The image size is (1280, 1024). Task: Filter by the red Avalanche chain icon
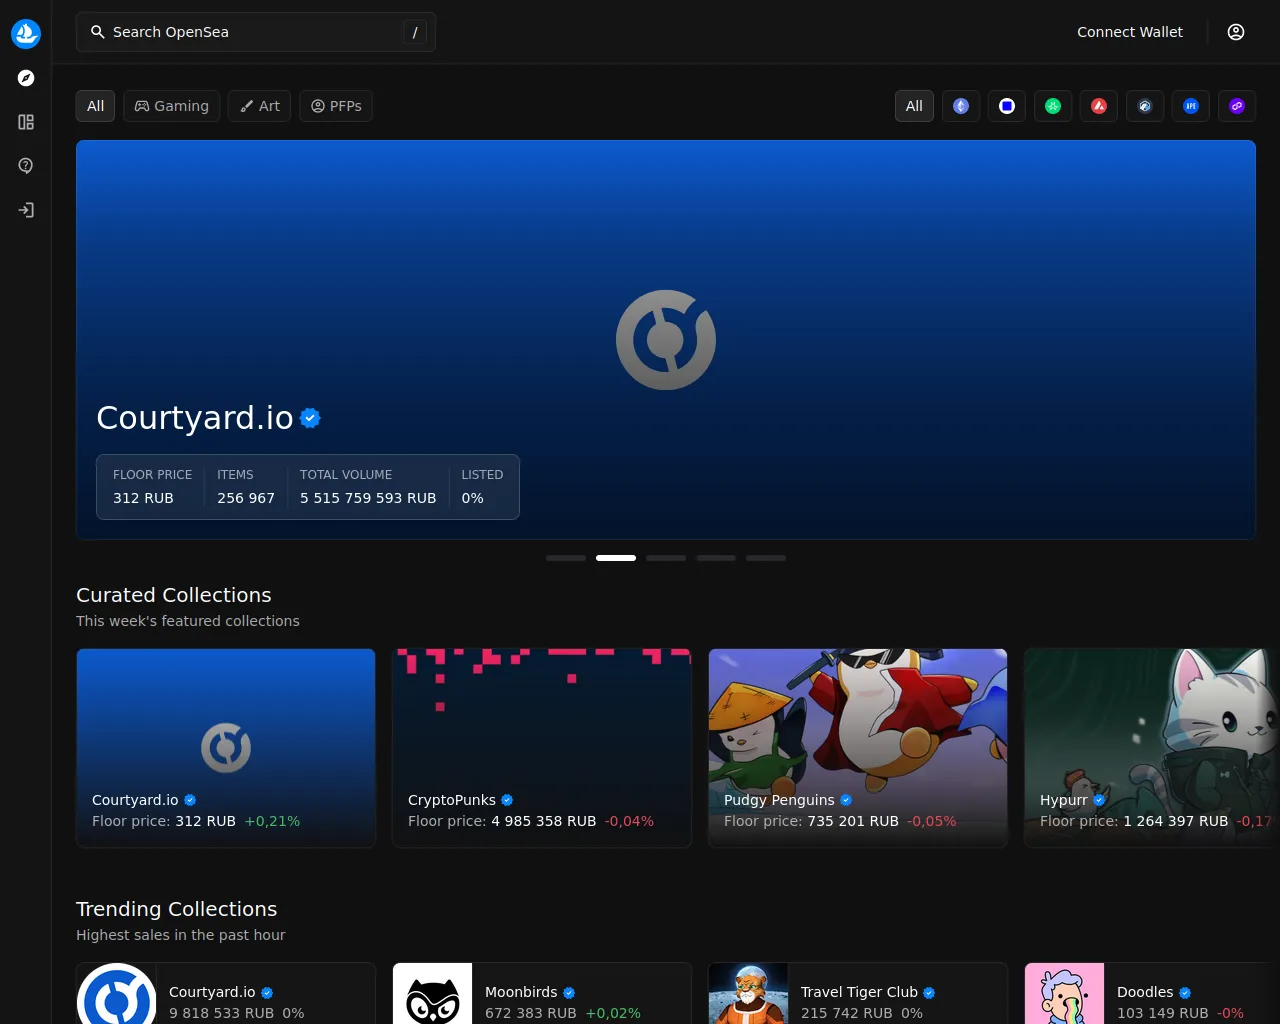point(1099,106)
